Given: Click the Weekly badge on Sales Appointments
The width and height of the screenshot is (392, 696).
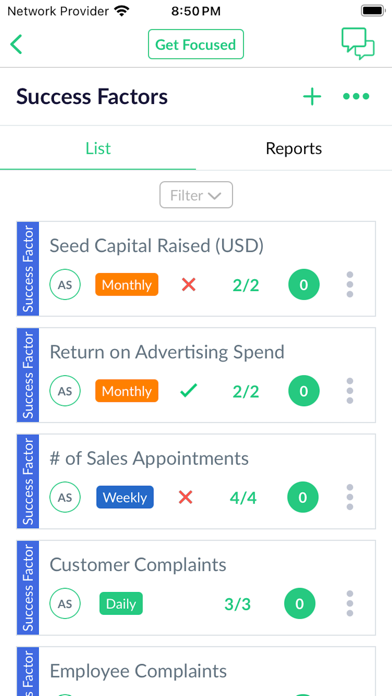Looking at the screenshot, I should [125, 497].
